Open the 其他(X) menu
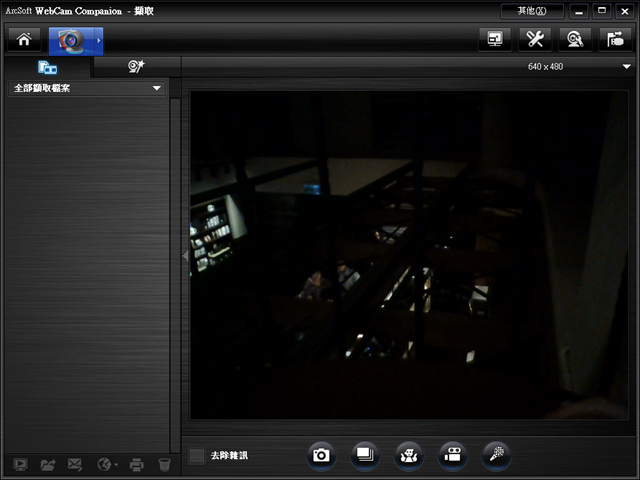Screen dimensions: 640x480 (x=532, y=11)
